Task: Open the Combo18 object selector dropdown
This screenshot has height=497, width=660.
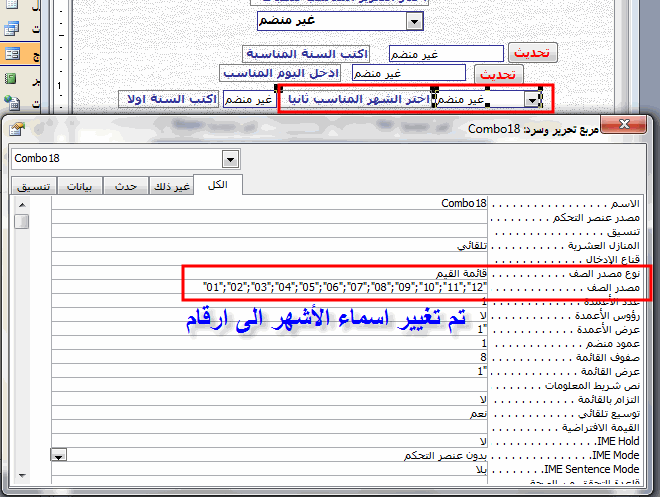Action: point(230,159)
